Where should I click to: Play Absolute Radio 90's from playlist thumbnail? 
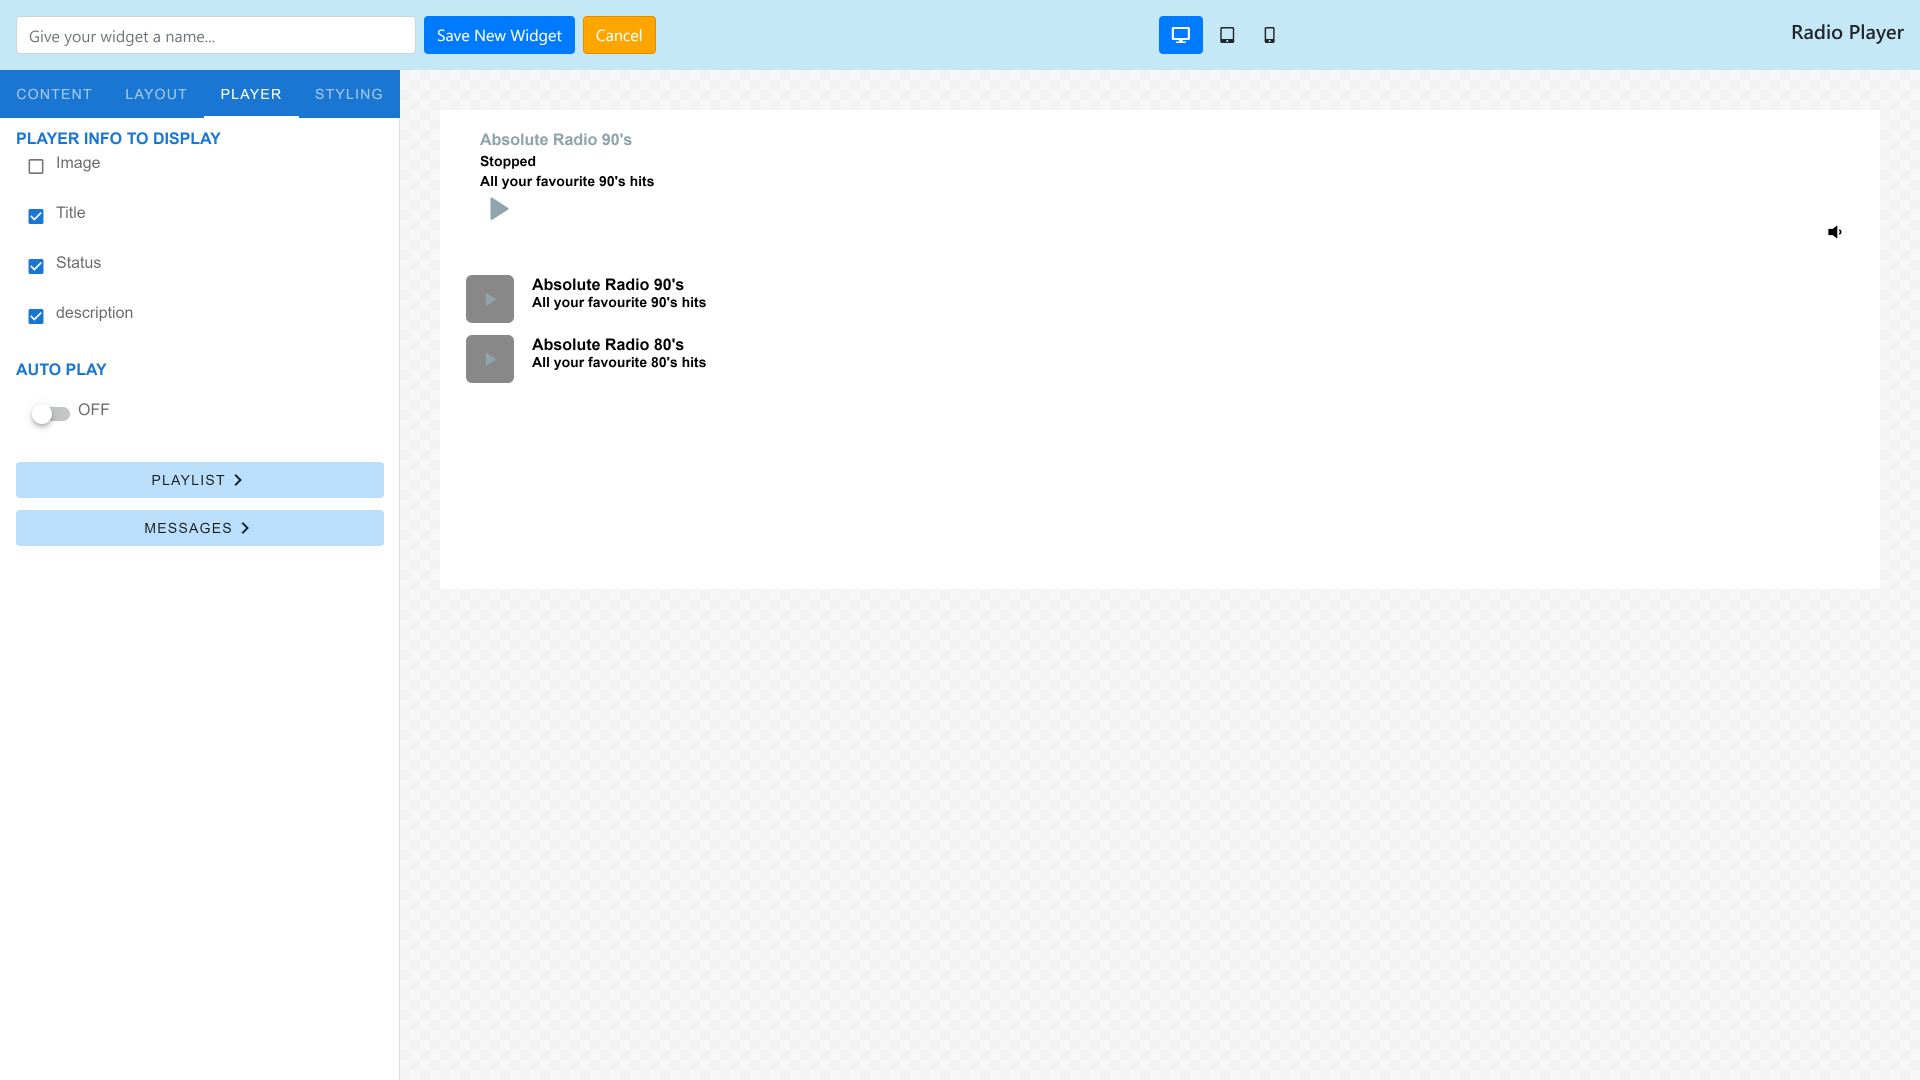coord(490,299)
